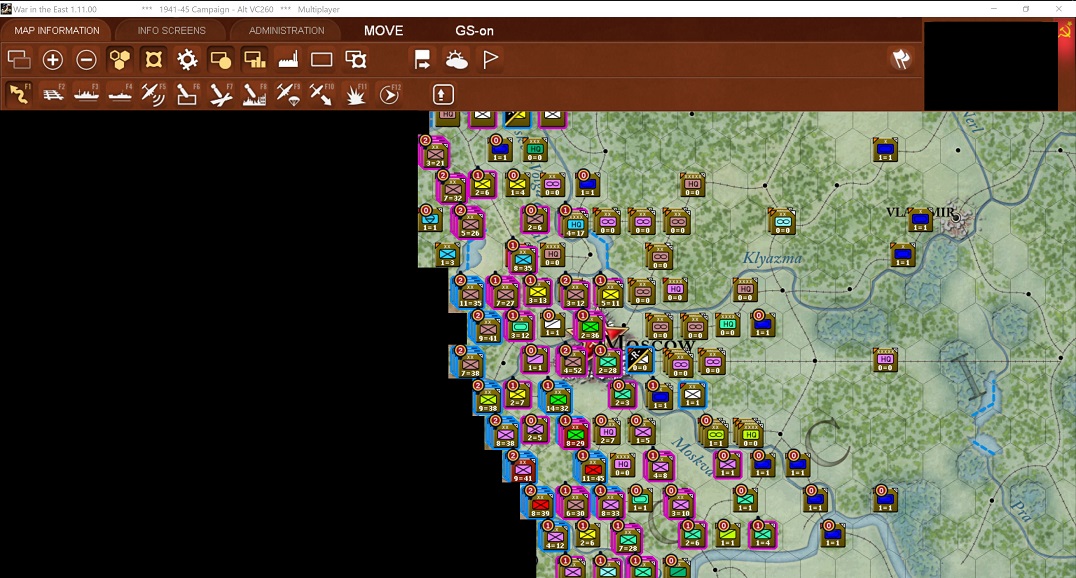Select the 4=17 HQ counter
This screenshot has height=578, width=1076.
(x=576, y=224)
